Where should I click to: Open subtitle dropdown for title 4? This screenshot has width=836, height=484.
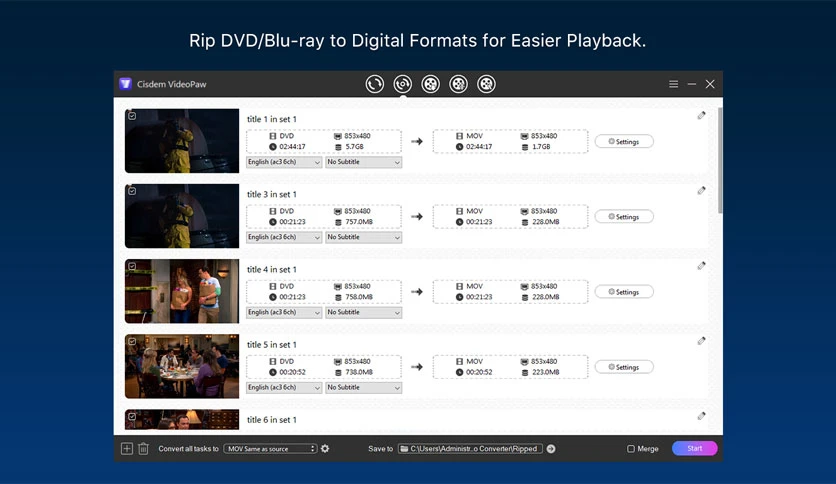click(364, 312)
